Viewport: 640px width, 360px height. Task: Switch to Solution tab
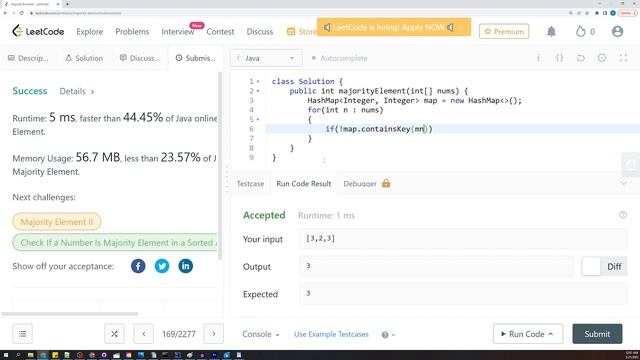pos(84,58)
